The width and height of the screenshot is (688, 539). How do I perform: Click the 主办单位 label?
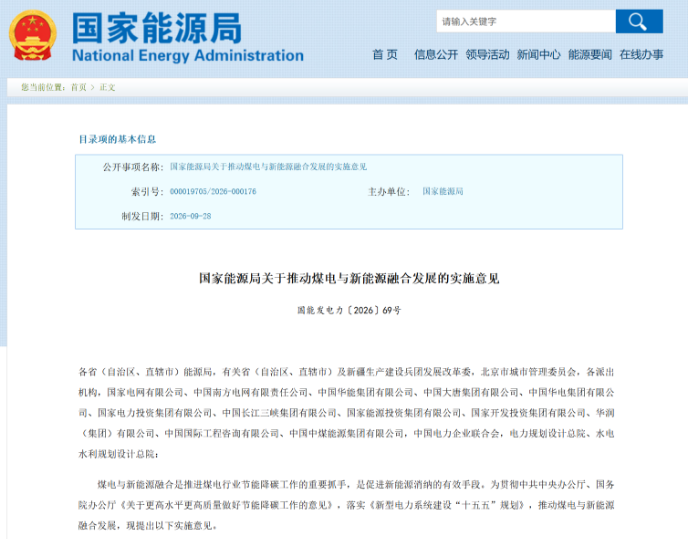(389, 191)
